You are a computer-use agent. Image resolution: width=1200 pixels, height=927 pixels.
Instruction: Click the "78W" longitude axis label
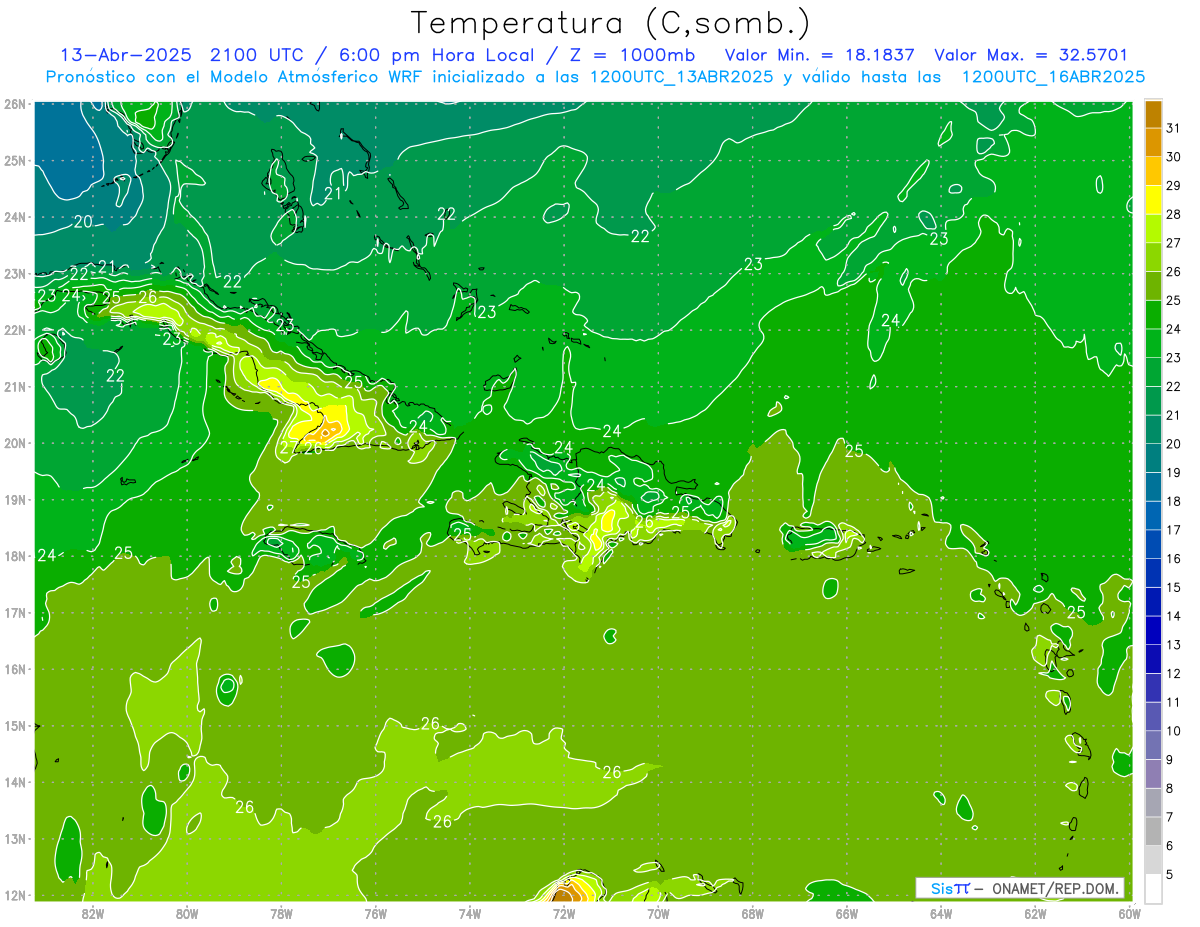(x=281, y=913)
